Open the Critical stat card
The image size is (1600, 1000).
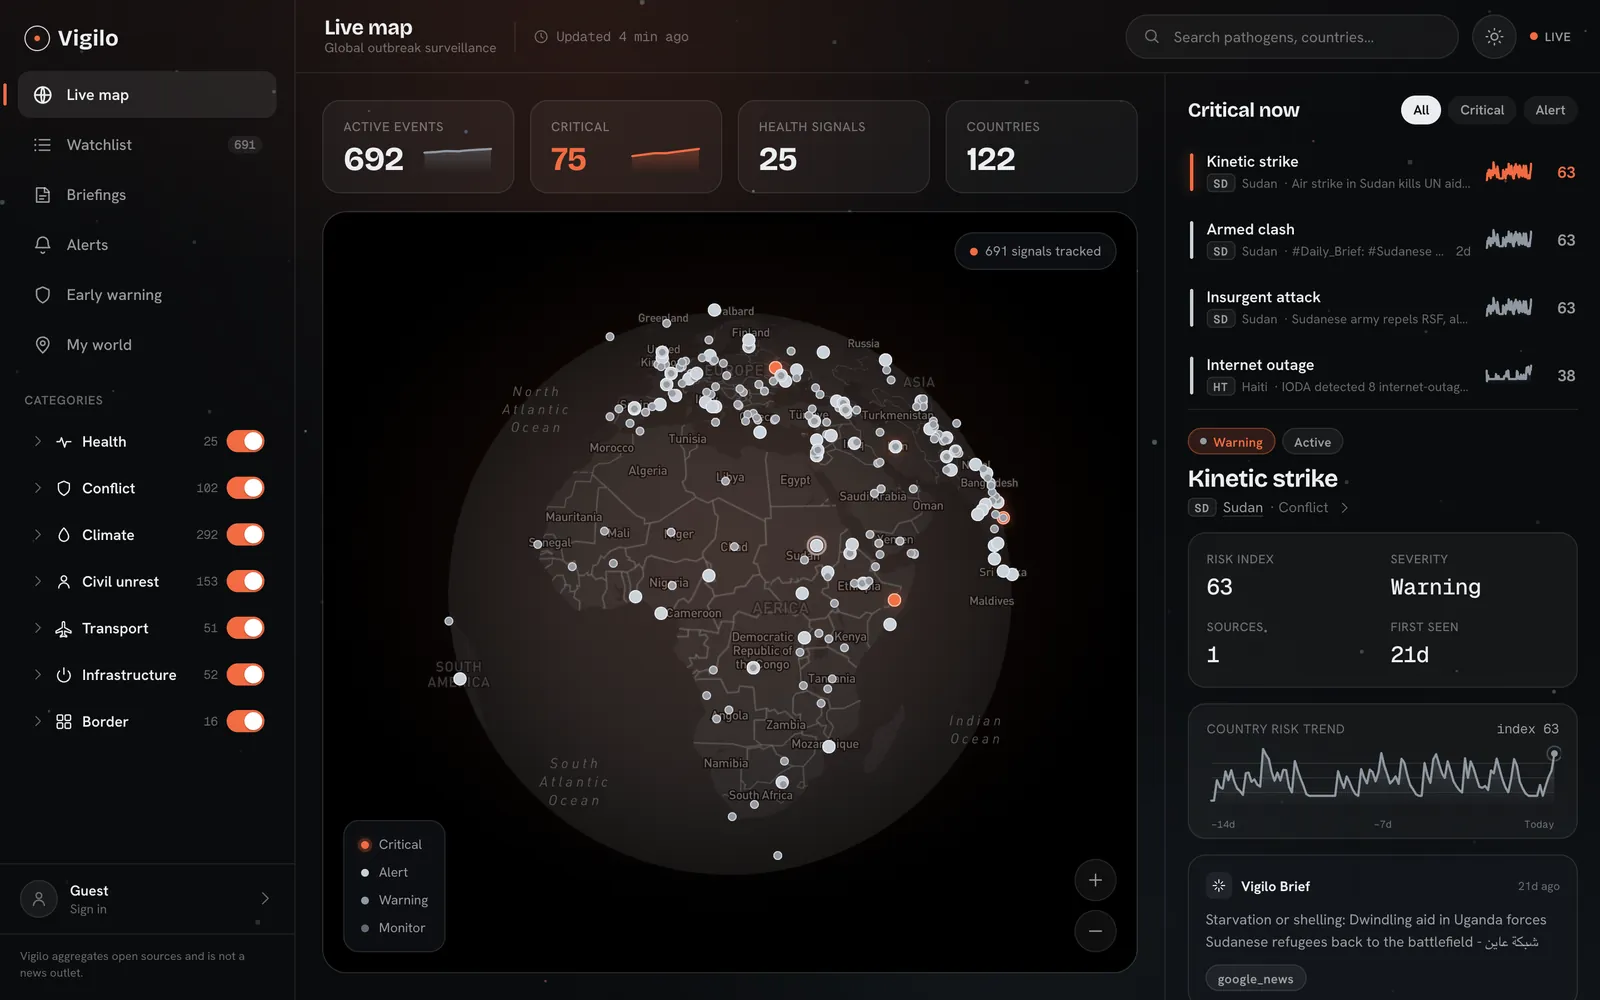click(x=626, y=147)
